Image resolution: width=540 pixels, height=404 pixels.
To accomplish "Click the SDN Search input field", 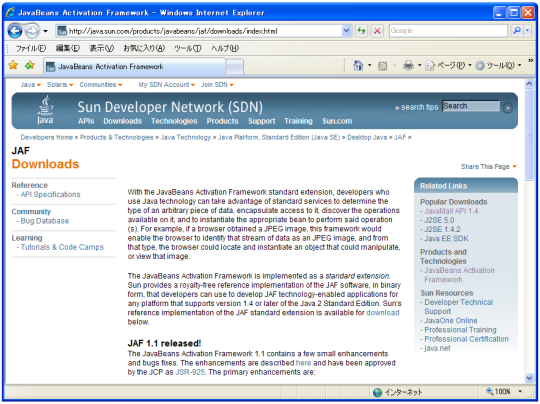I will pyautogui.click(x=471, y=106).
